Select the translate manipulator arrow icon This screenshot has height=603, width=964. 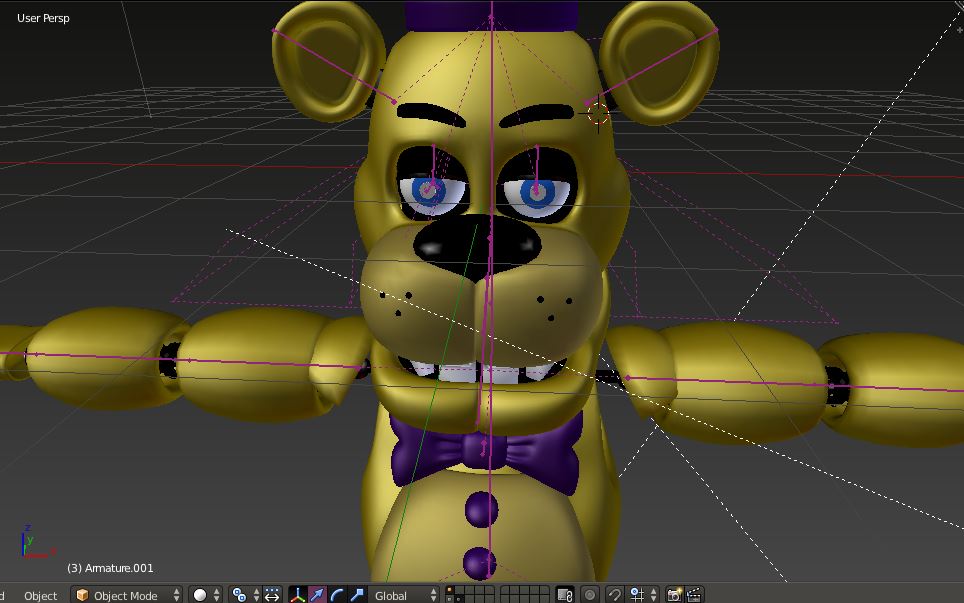click(317, 595)
